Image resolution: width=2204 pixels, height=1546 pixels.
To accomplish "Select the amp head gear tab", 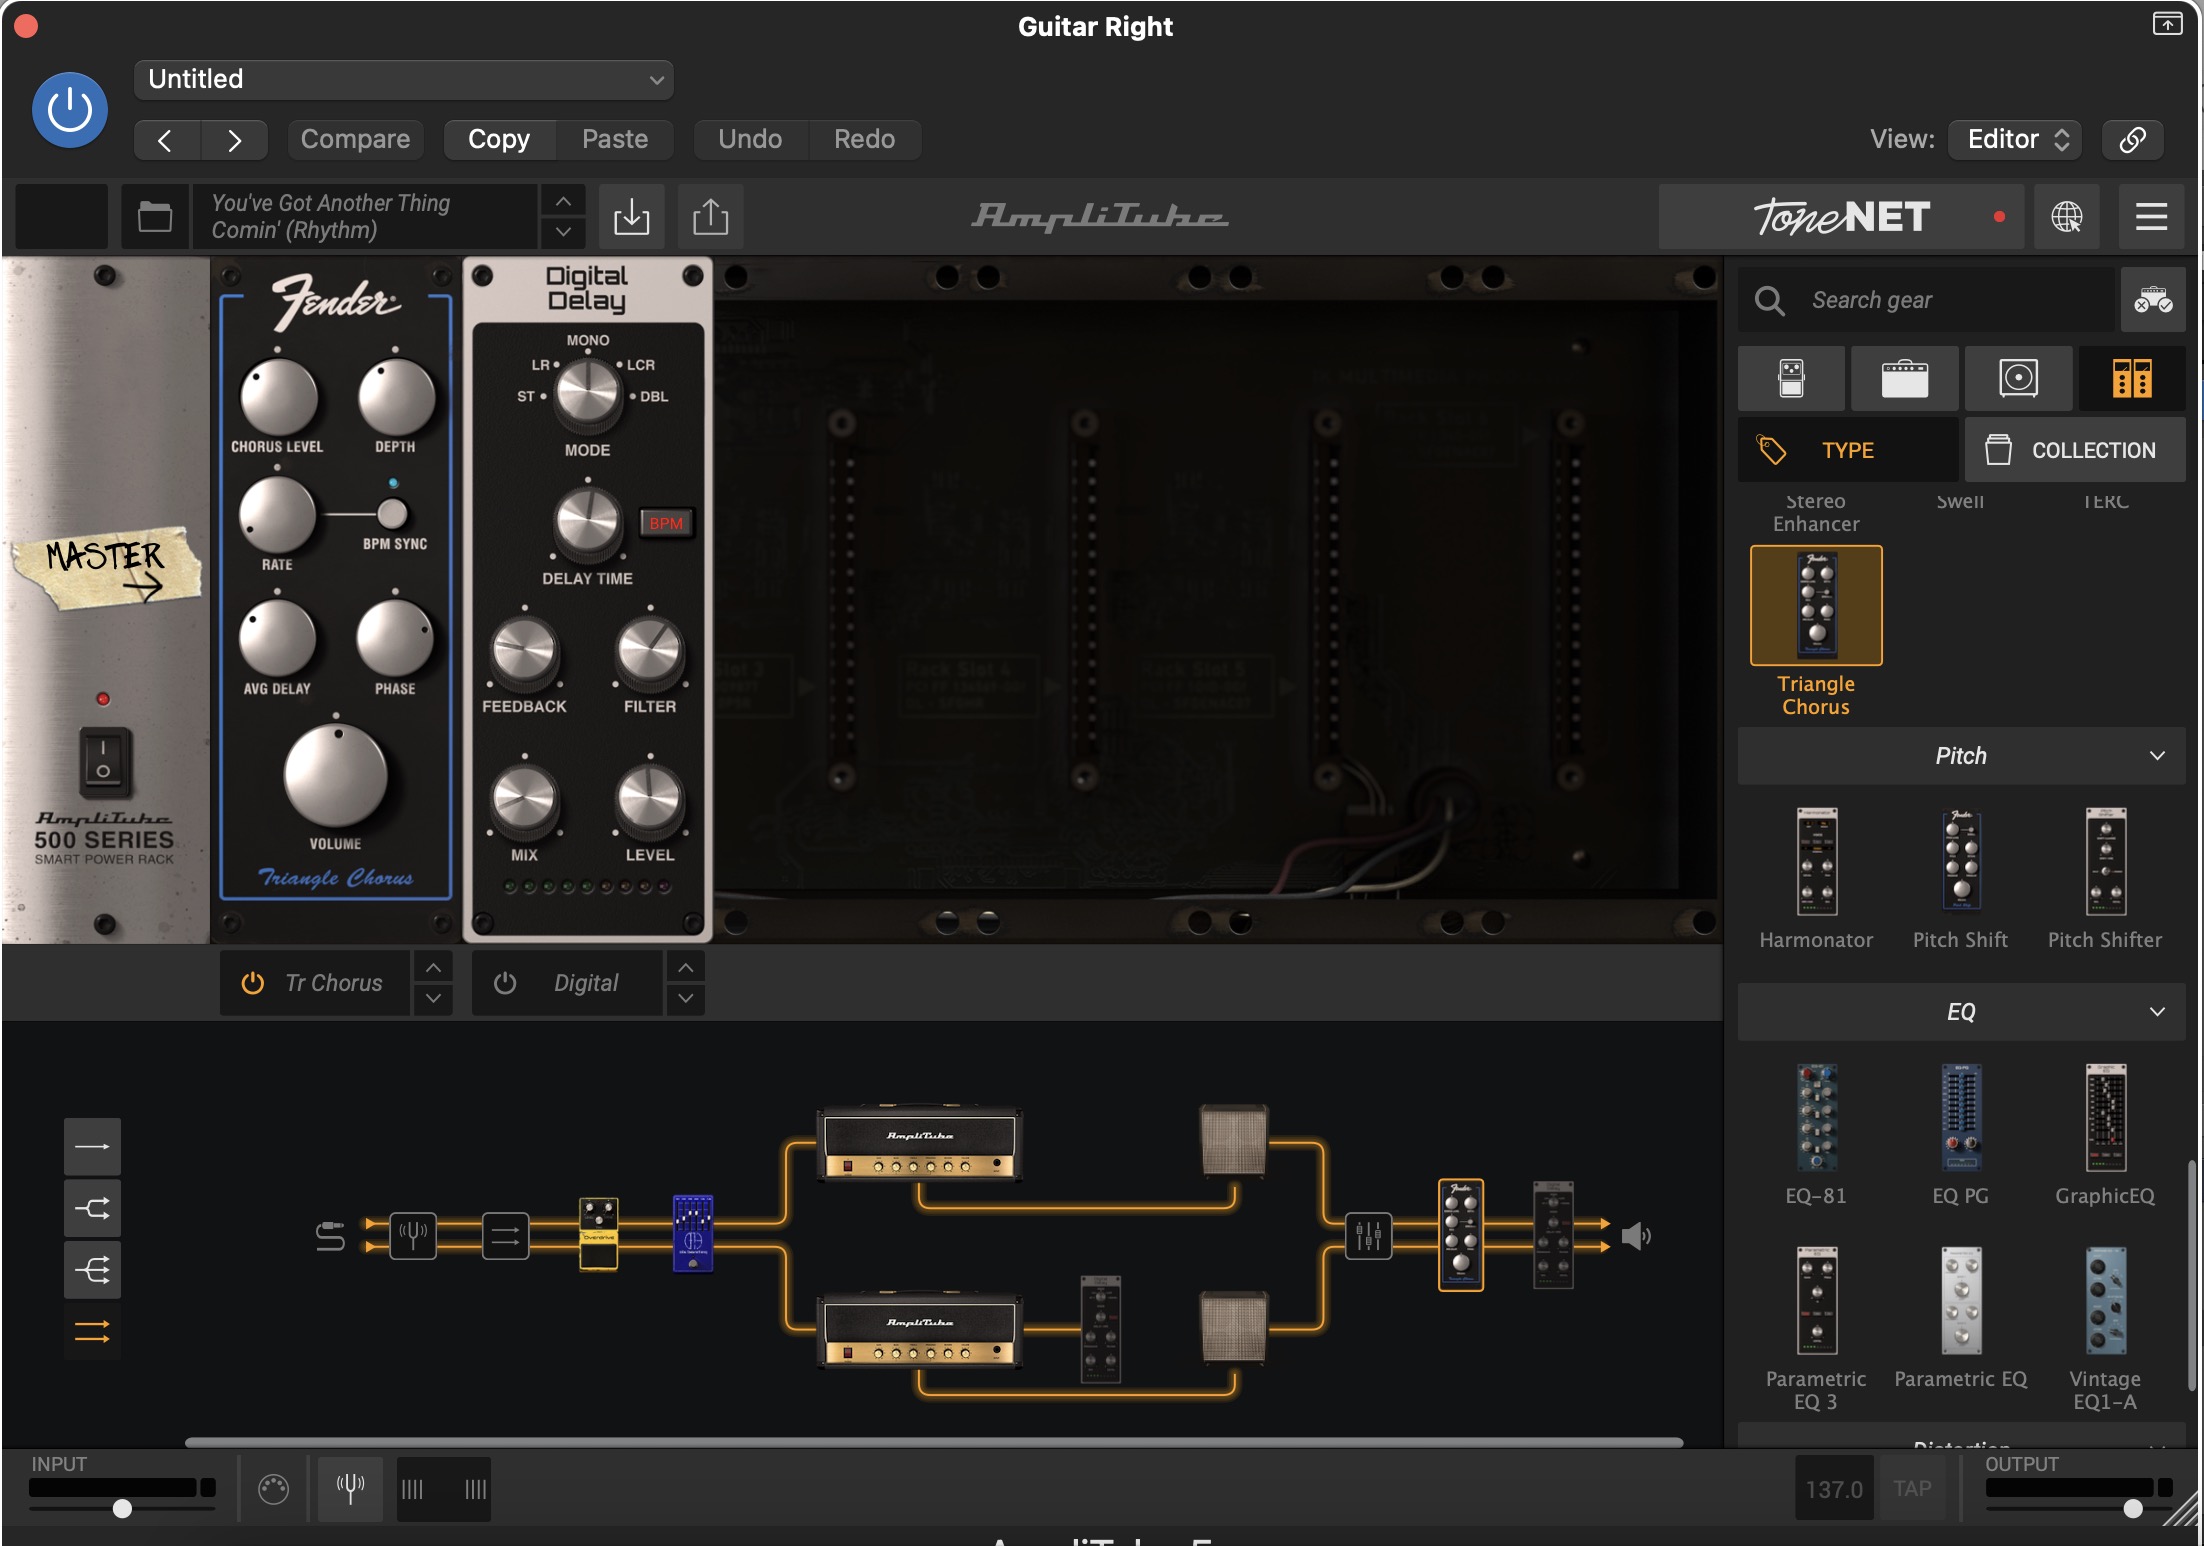I will coord(1904,379).
